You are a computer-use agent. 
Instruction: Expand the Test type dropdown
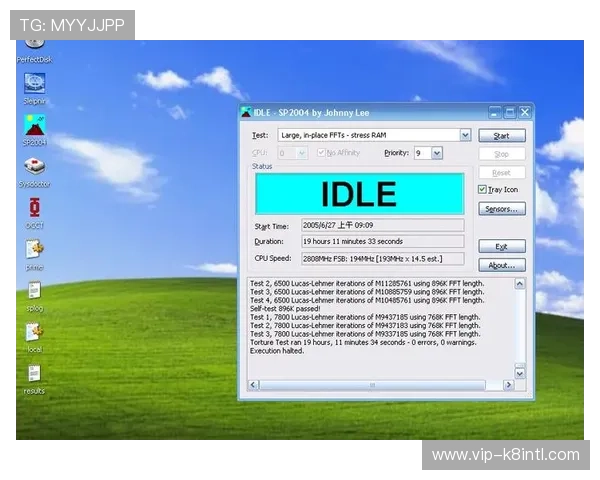coord(465,135)
